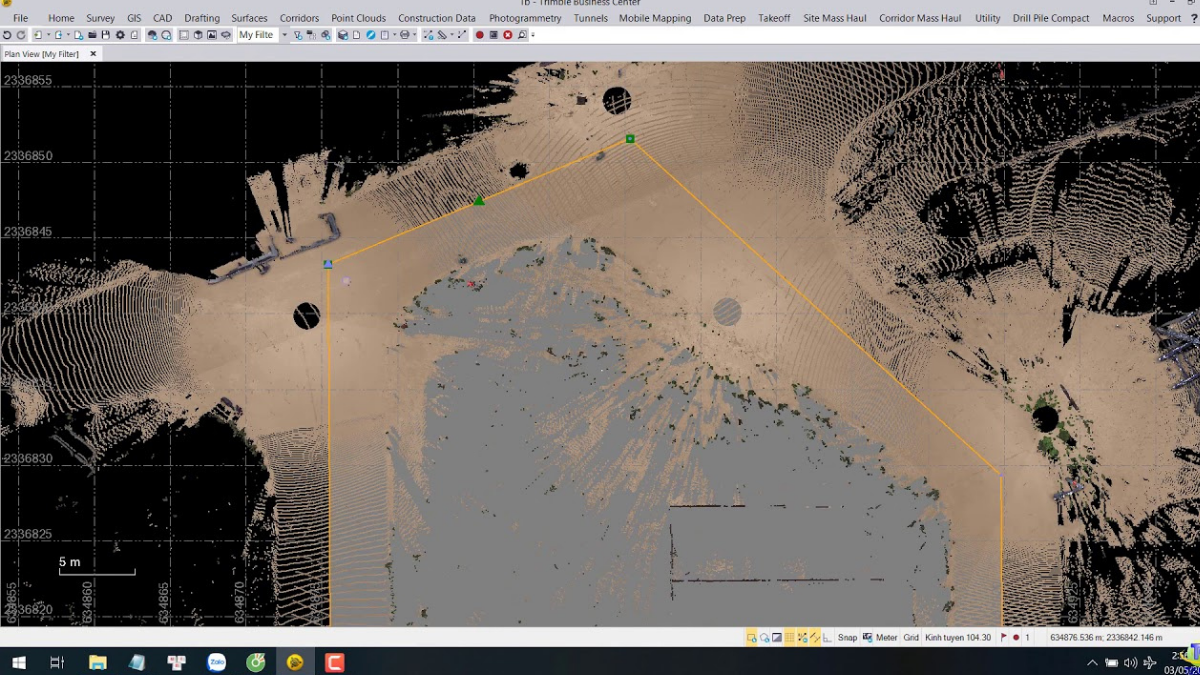The height and width of the screenshot is (675, 1200).
Task: Toggle the line snap highlighted status icon
Action: (x=815, y=637)
